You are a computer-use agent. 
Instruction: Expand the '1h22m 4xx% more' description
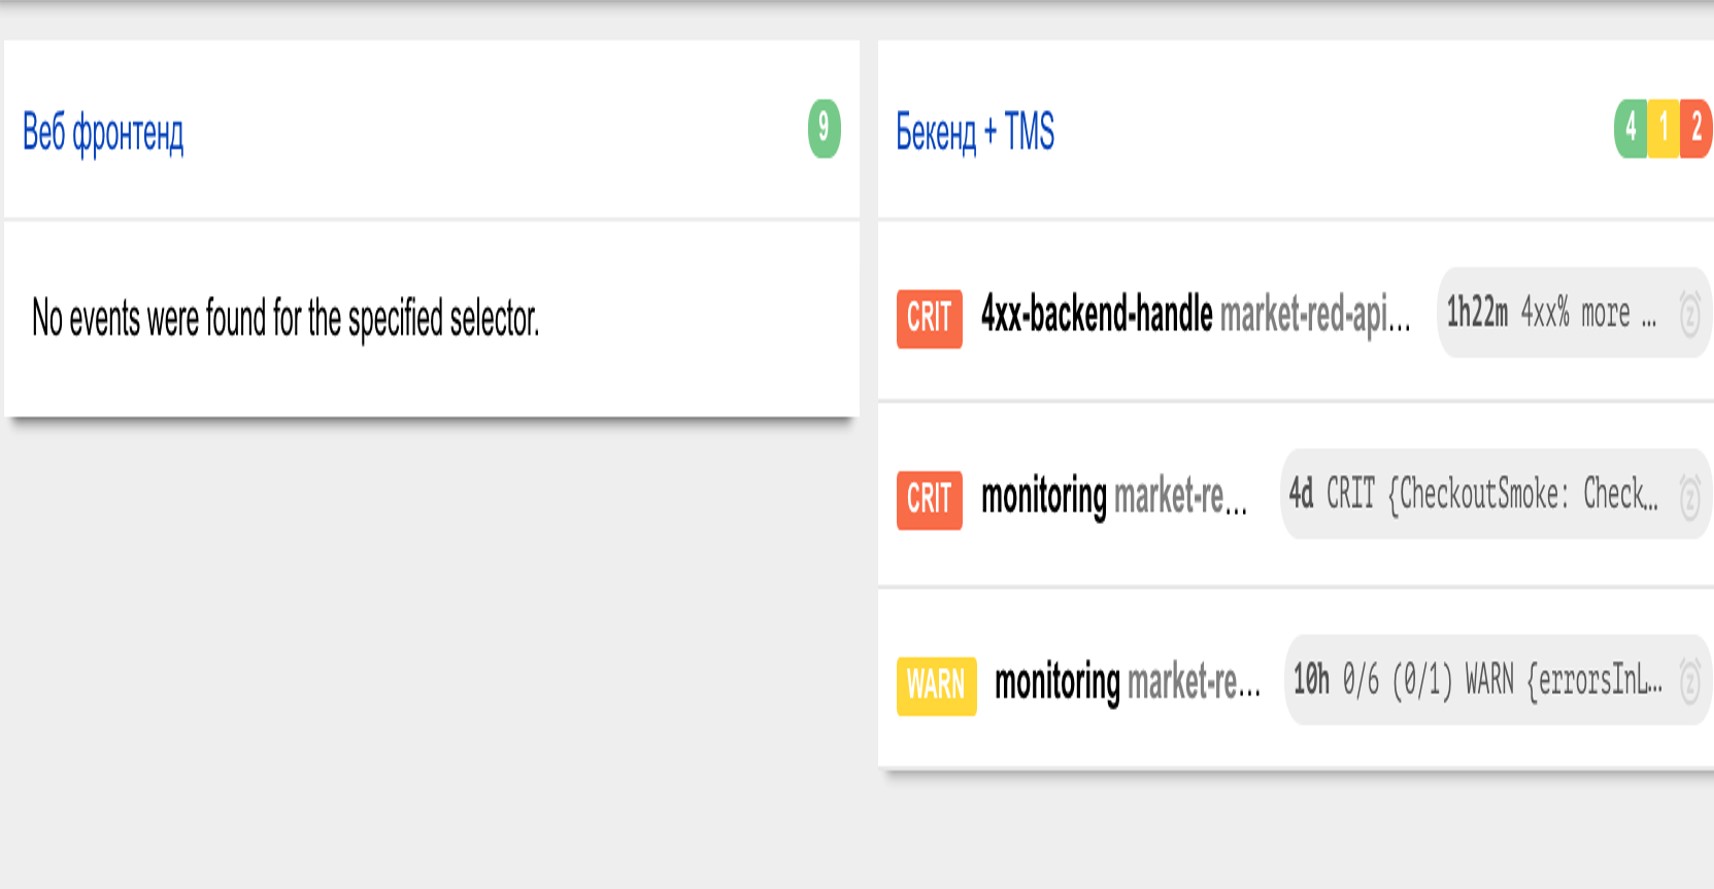coord(1550,313)
